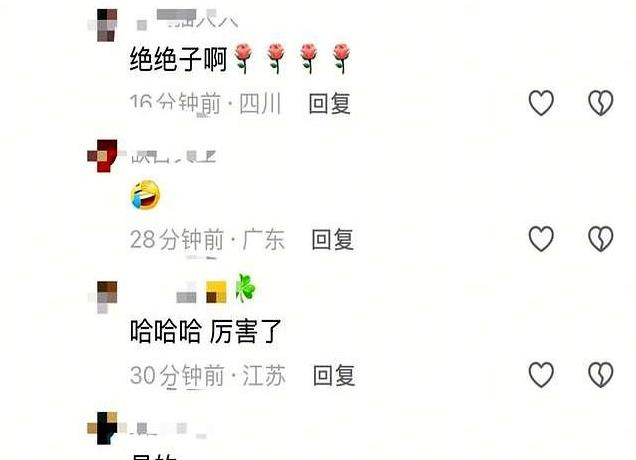This screenshot has width=636, height=460.
Task: Like the laughing emoji comment from 广东
Action: [x=541, y=239]
